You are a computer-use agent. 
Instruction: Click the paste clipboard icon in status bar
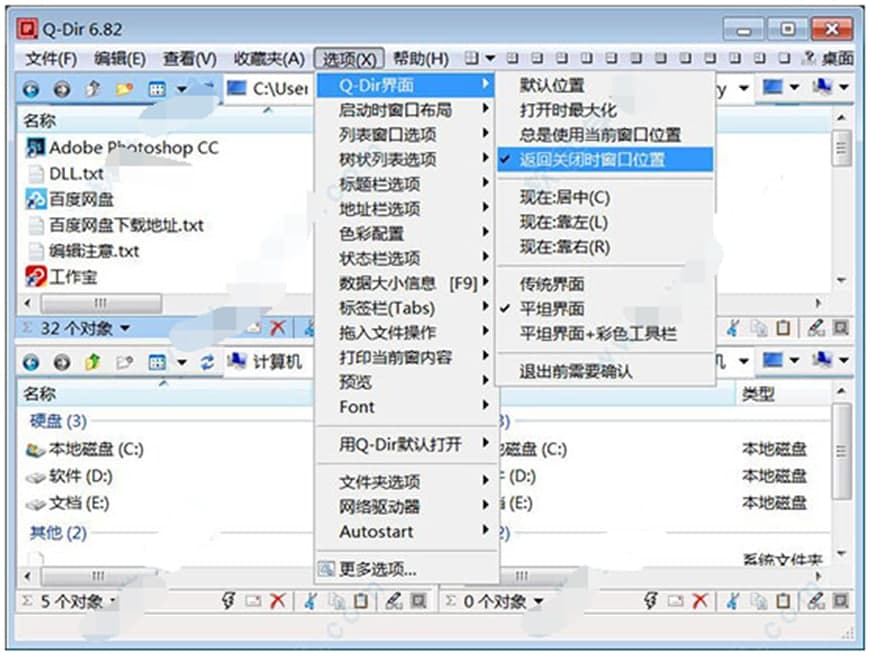click(355, 602)
